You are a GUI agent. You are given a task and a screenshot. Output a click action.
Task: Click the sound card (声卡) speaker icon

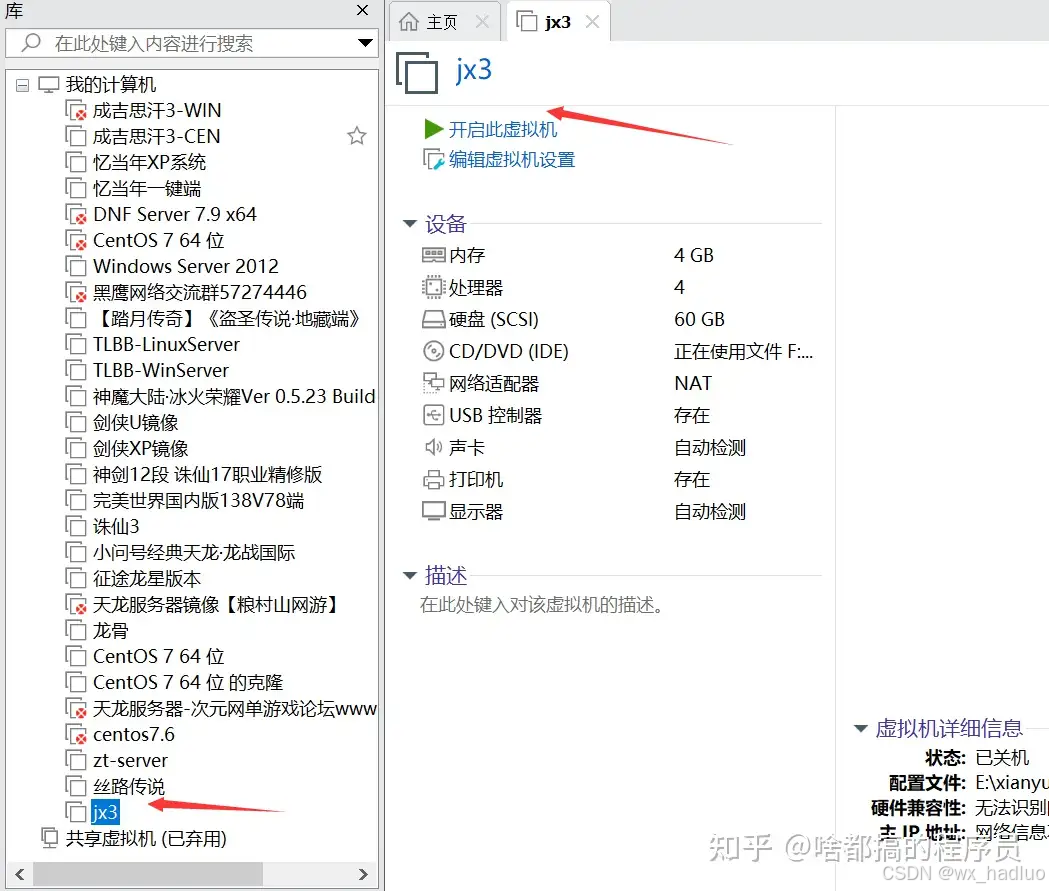[x=434, y=447]
